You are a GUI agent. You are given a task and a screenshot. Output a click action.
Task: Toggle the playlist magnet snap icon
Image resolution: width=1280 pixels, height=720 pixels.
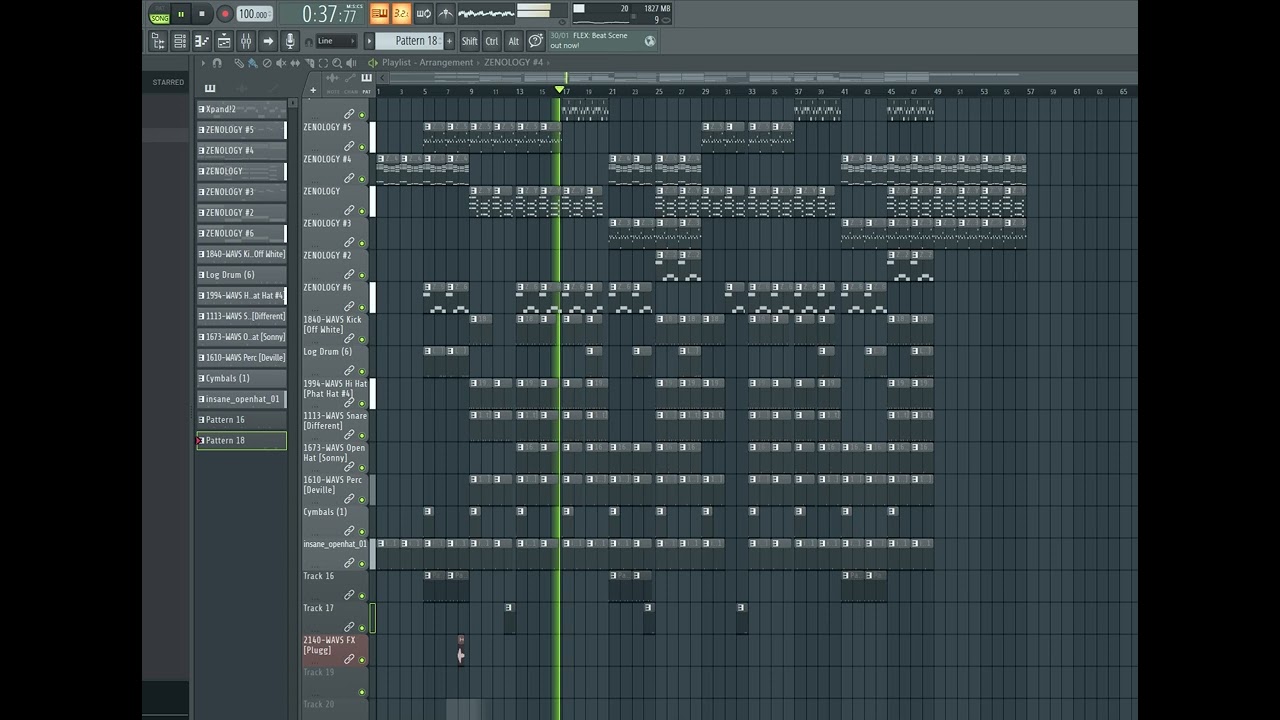[x=217, y=63]
